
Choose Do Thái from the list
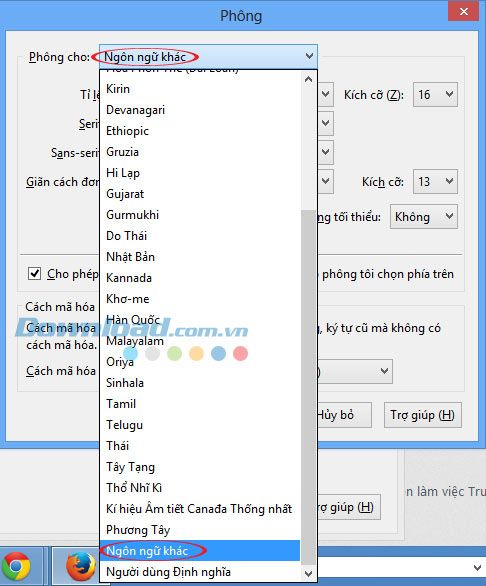[x=200, y=235]
